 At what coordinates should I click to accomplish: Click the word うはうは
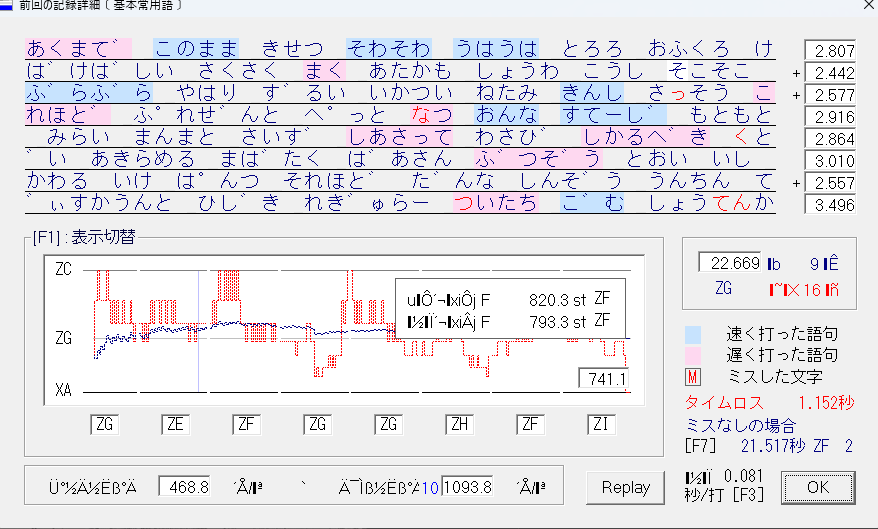tap(496, 49)
